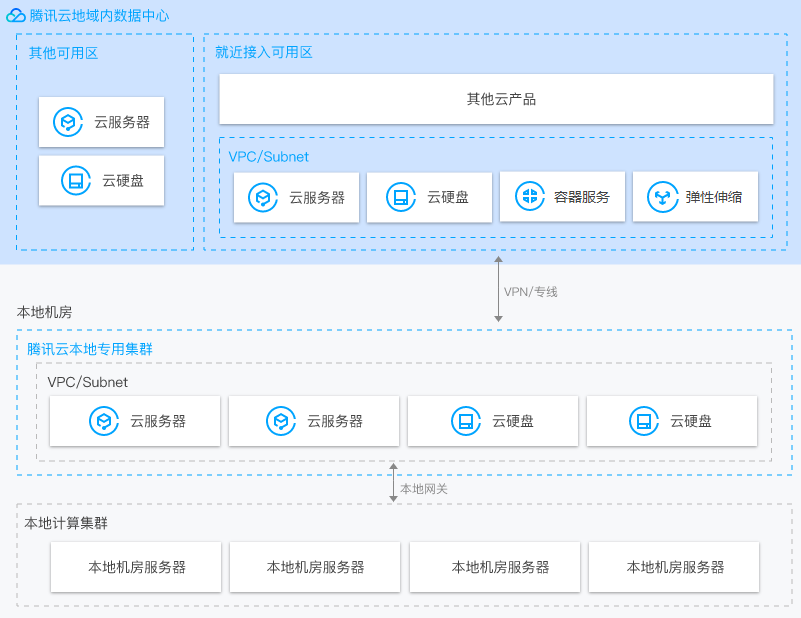801x618 pixels.
Task: Click rightmost 云硬盘 icon in 本地专用集群
Action: tap(644, 421)
